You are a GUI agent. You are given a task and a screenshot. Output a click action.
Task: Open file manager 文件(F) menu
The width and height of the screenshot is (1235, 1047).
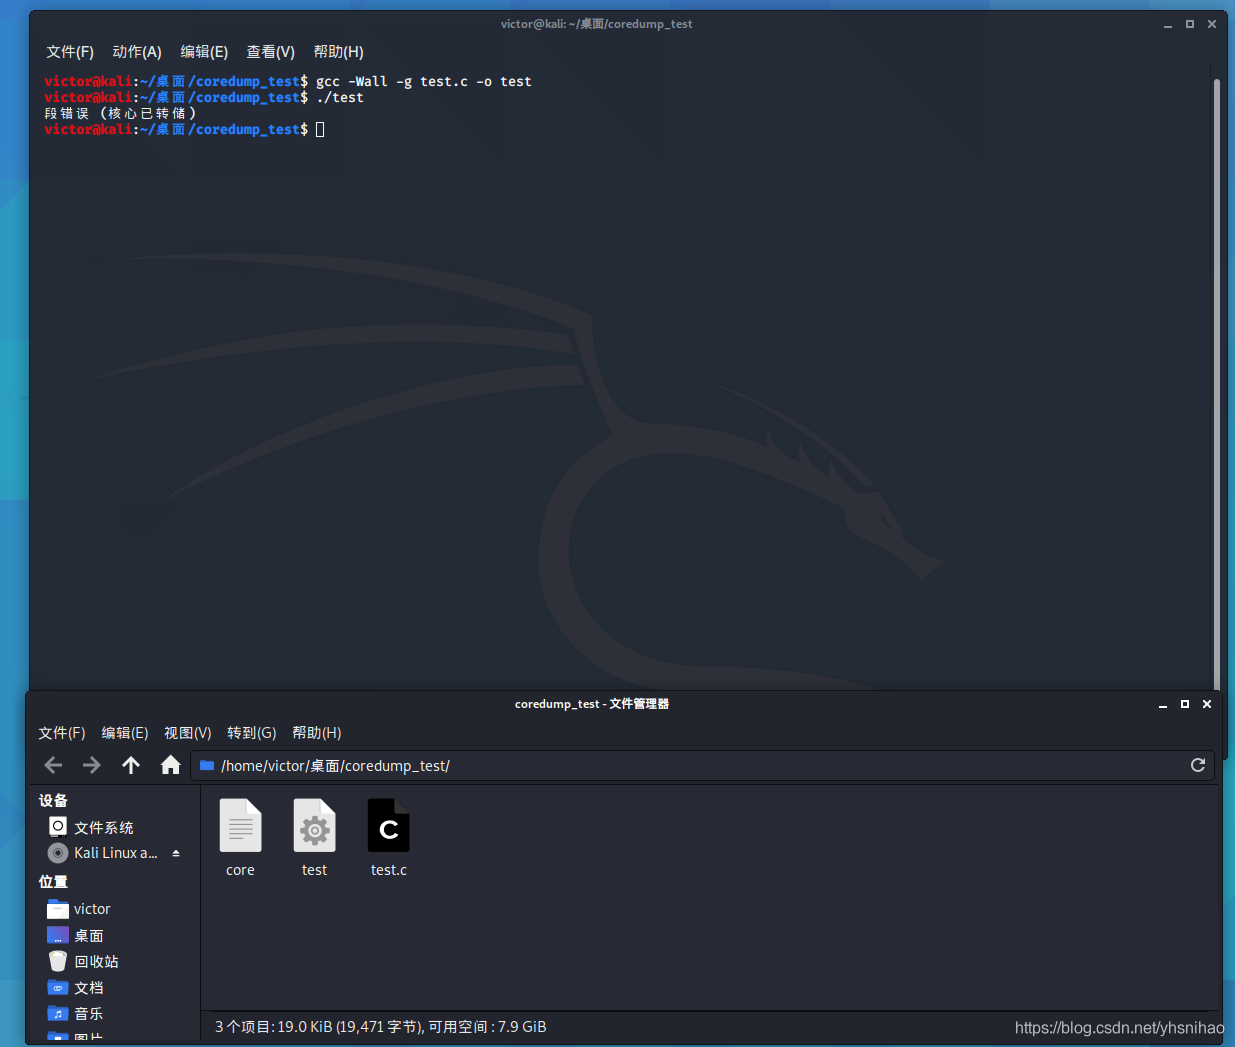click(x=62, y=733)
